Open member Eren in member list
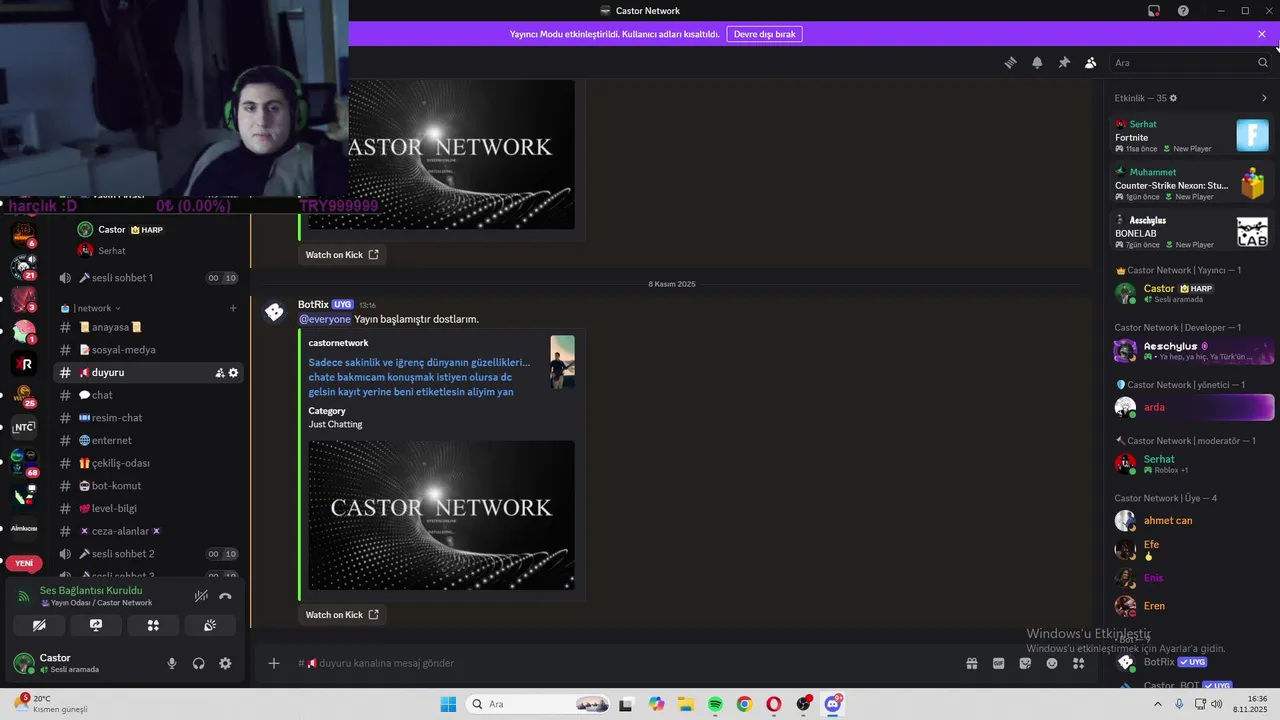 [x=1193, y=606]
